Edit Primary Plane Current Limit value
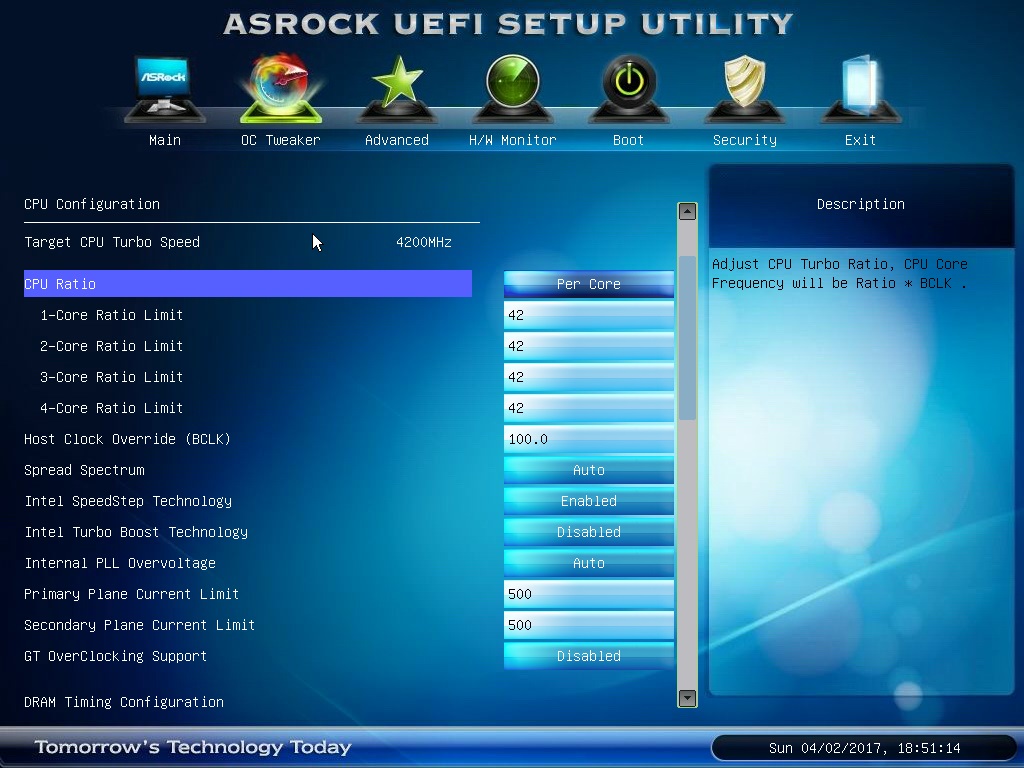1024x768 pixels. tap(588, 594)
